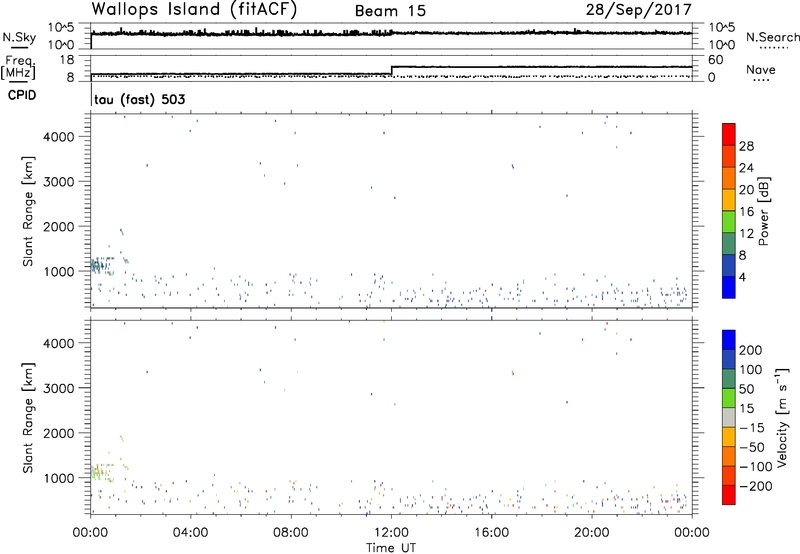This screenshot has width=800, height=554.
Task: Click the "4000" tick on power panel axis
Action: click(x=59, y=137)
